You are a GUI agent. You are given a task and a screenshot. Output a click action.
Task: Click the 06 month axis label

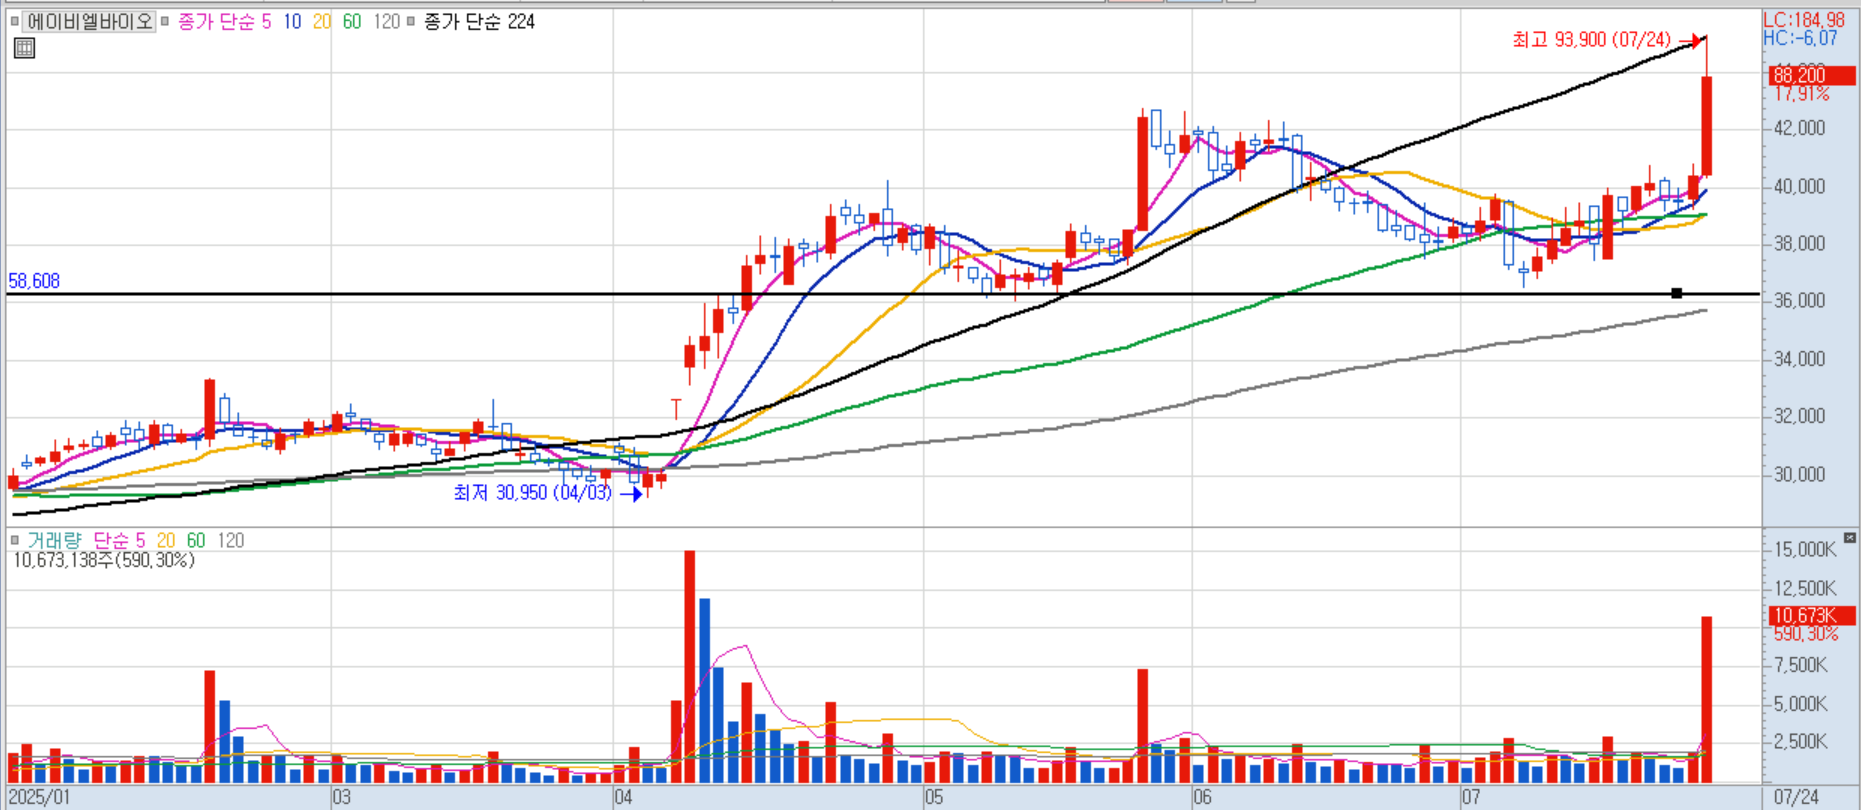pos(1202,797)
